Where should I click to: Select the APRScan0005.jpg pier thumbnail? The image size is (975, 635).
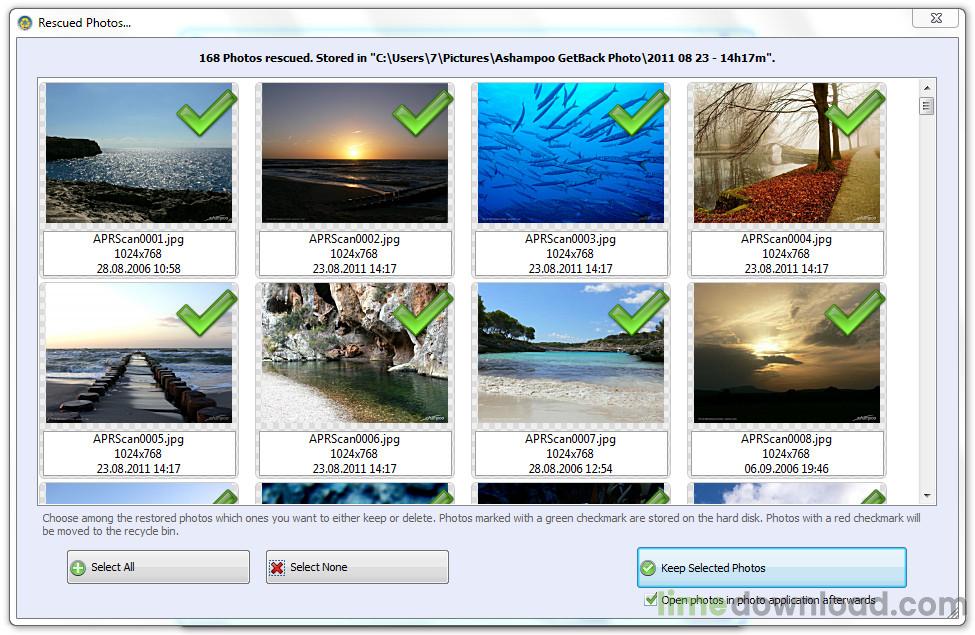point(139,353)
